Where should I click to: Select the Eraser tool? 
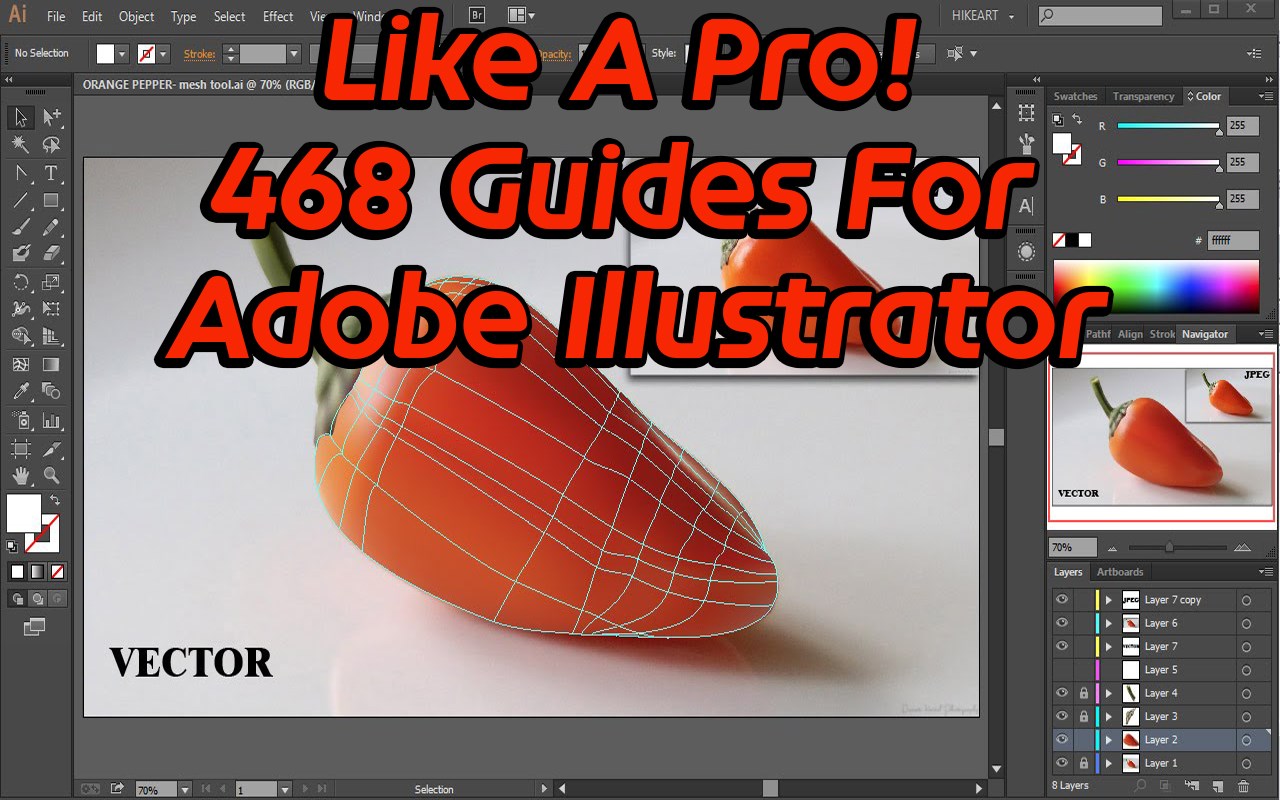[x=51, y=254]
